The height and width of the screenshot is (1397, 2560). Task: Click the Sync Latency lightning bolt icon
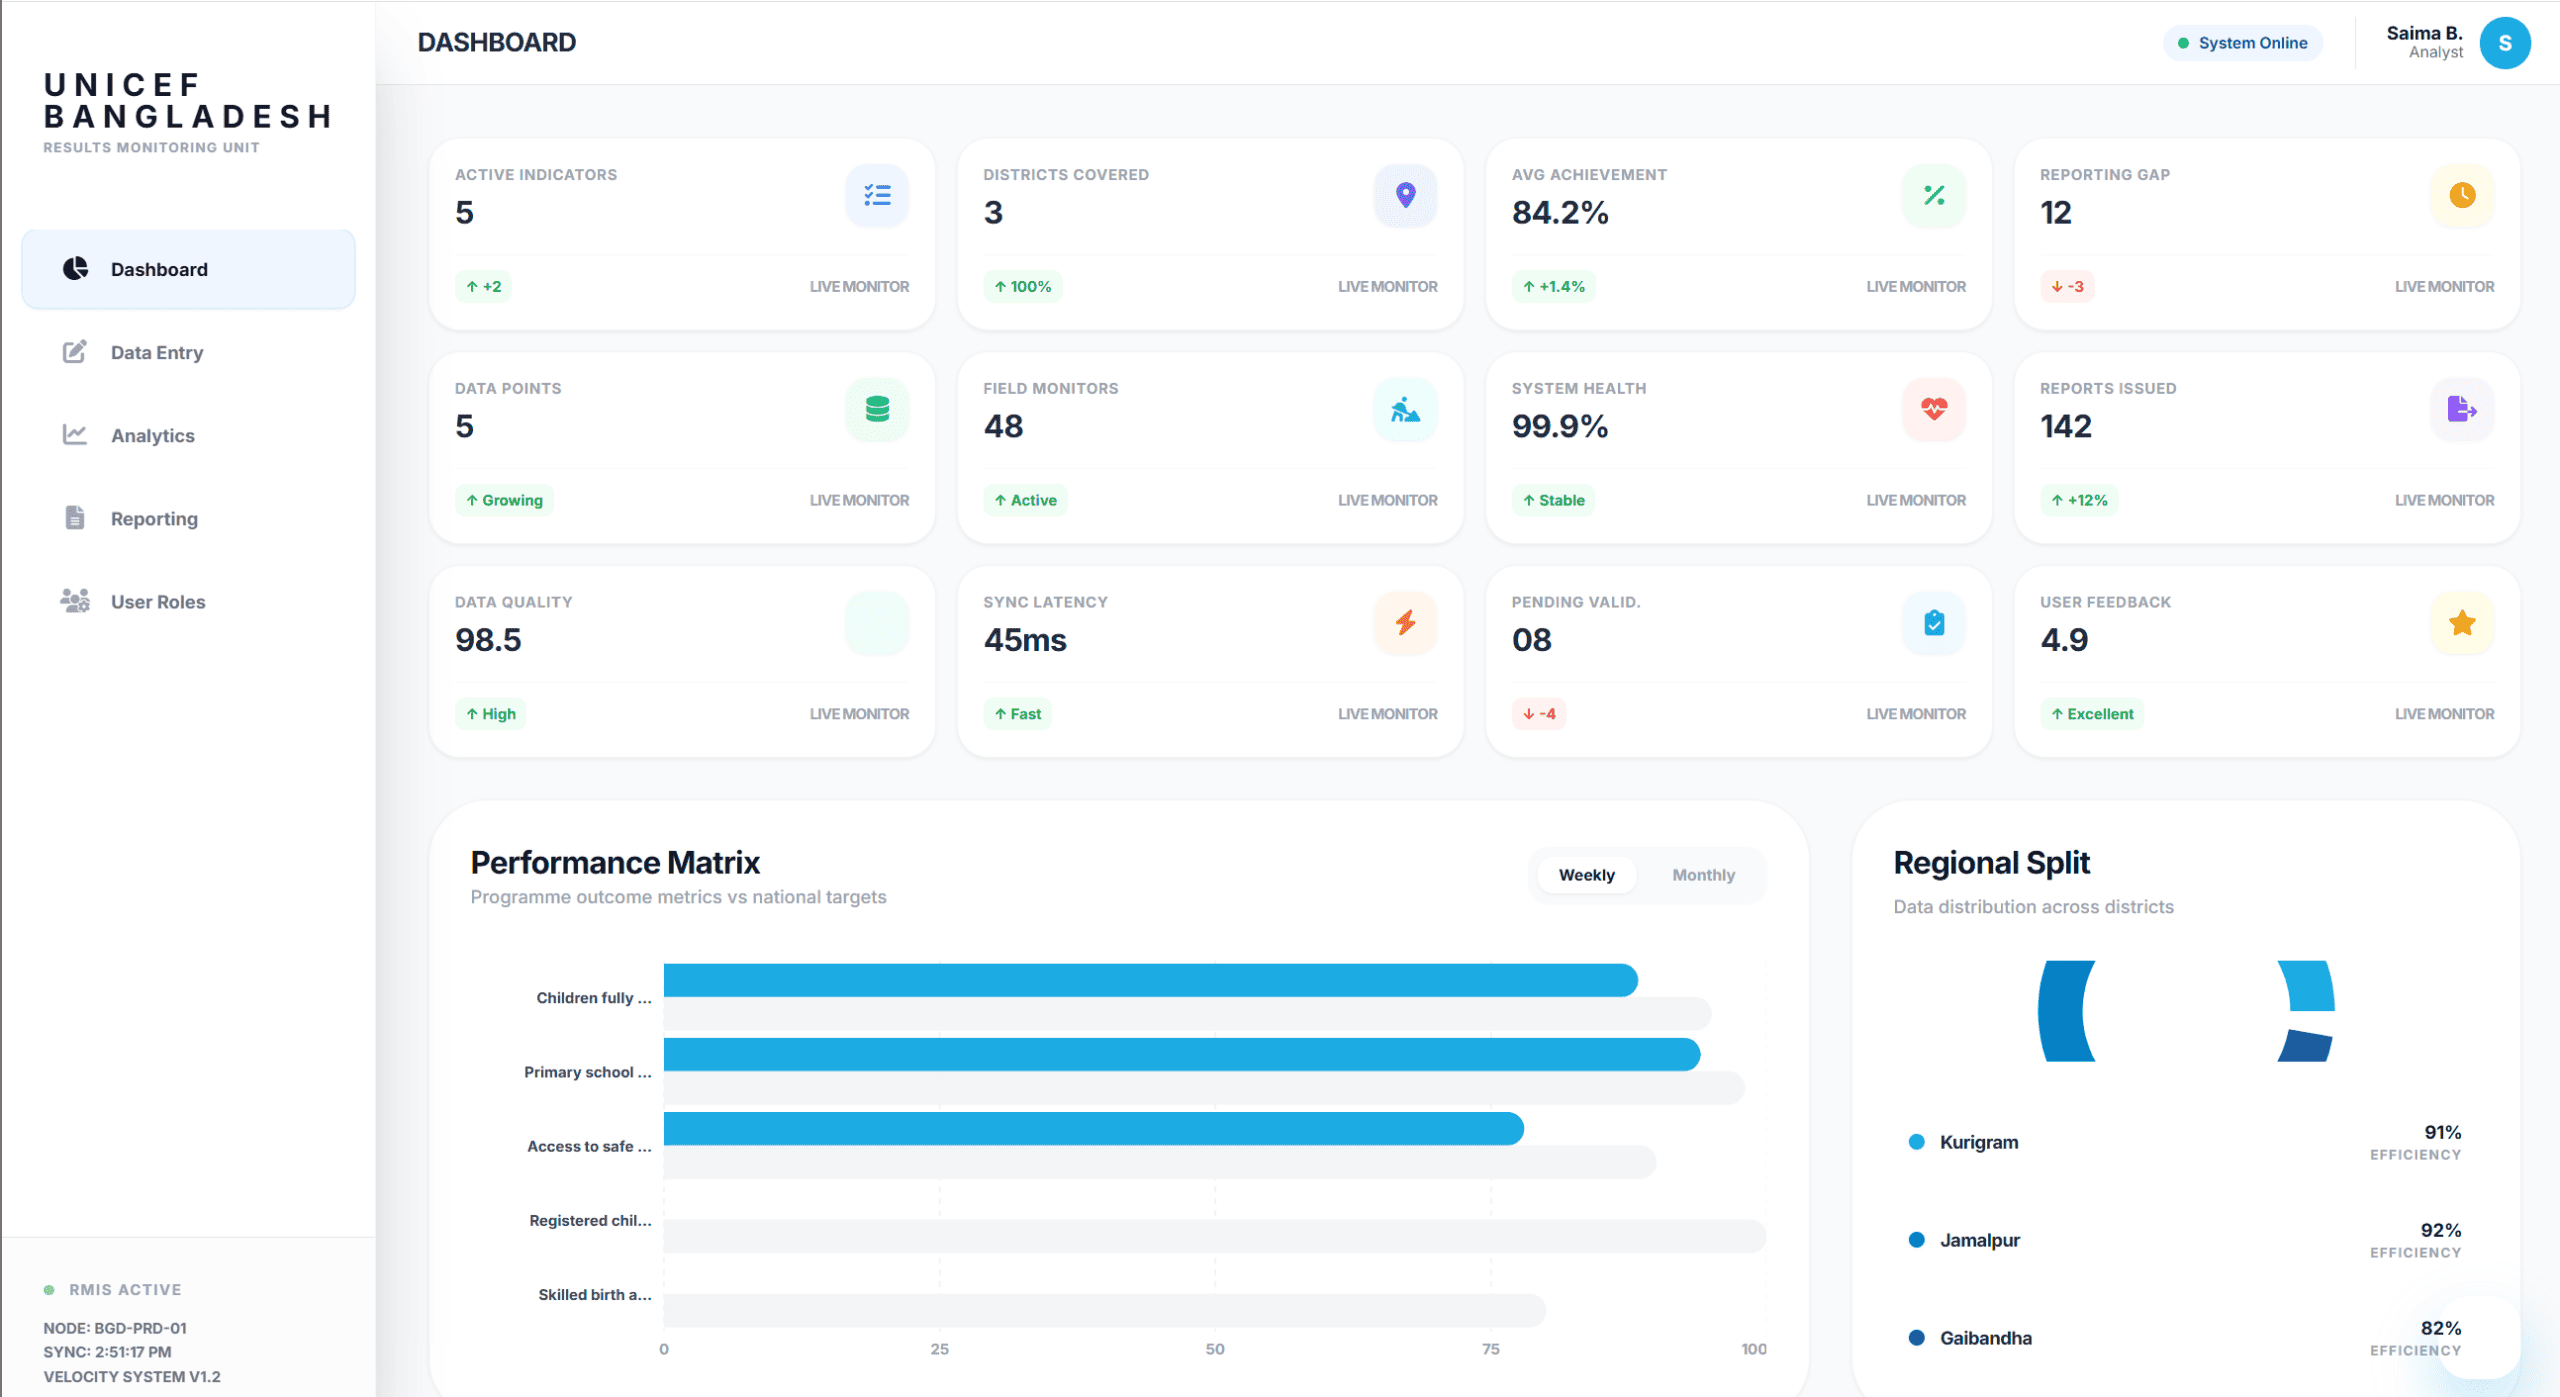(1405, 622)
